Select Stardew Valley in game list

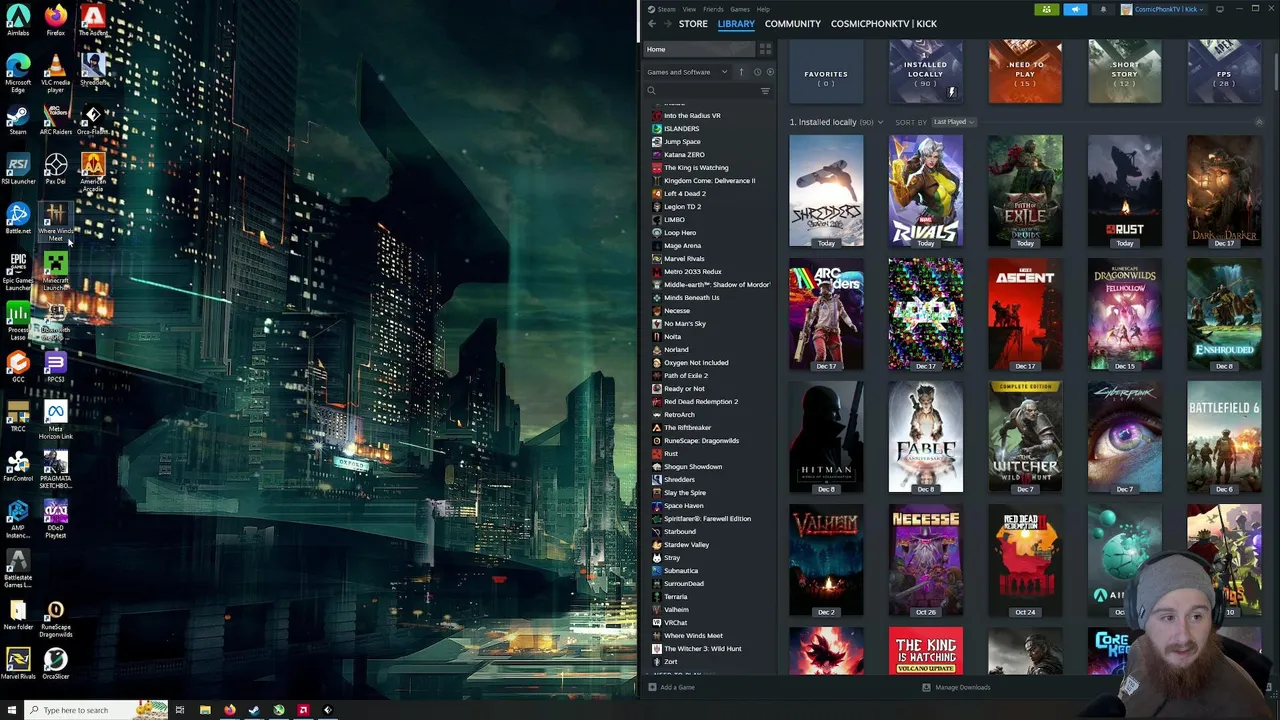pyautogui.click(x=686, y=545)
